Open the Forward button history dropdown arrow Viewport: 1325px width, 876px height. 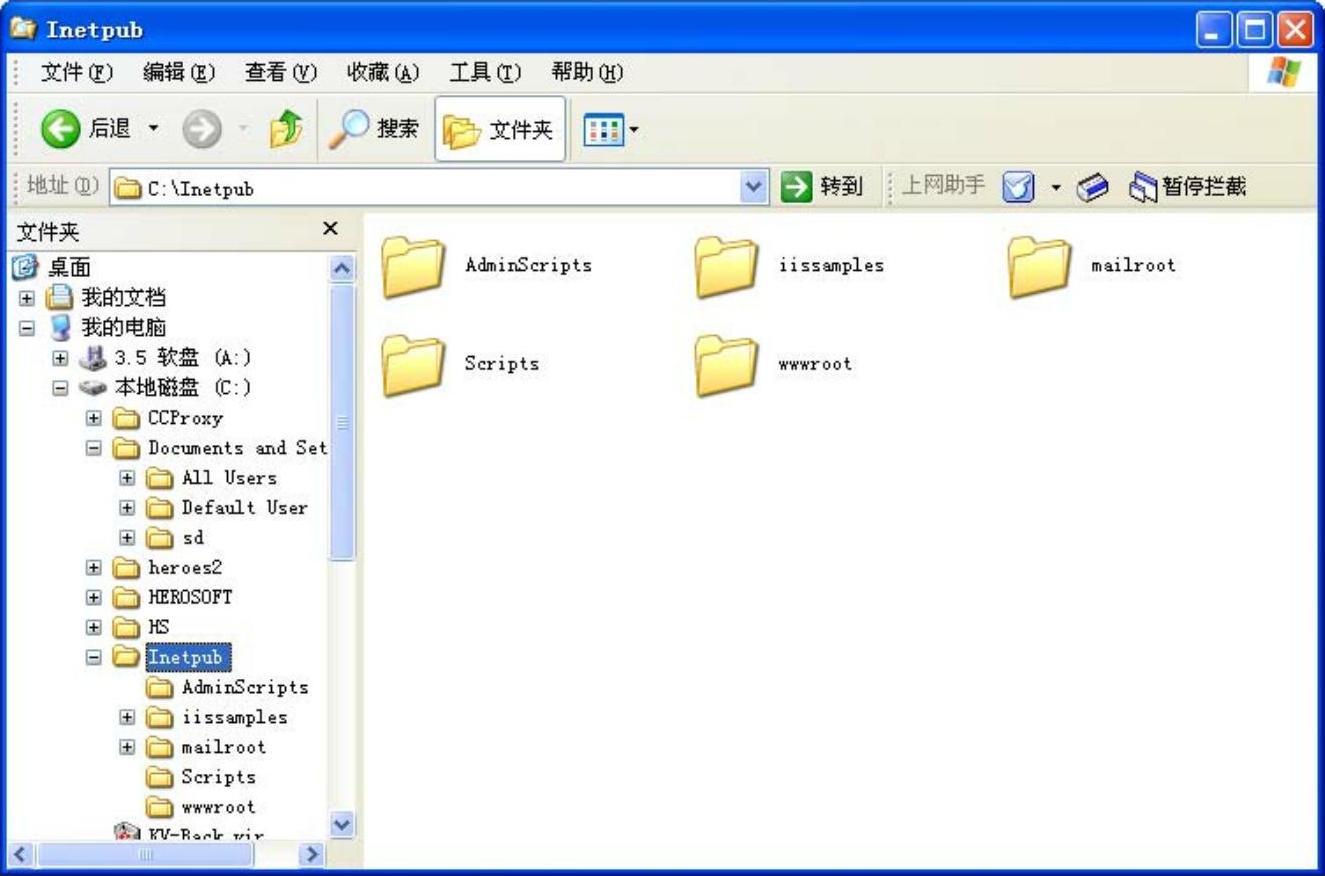[x=241, y=130]
